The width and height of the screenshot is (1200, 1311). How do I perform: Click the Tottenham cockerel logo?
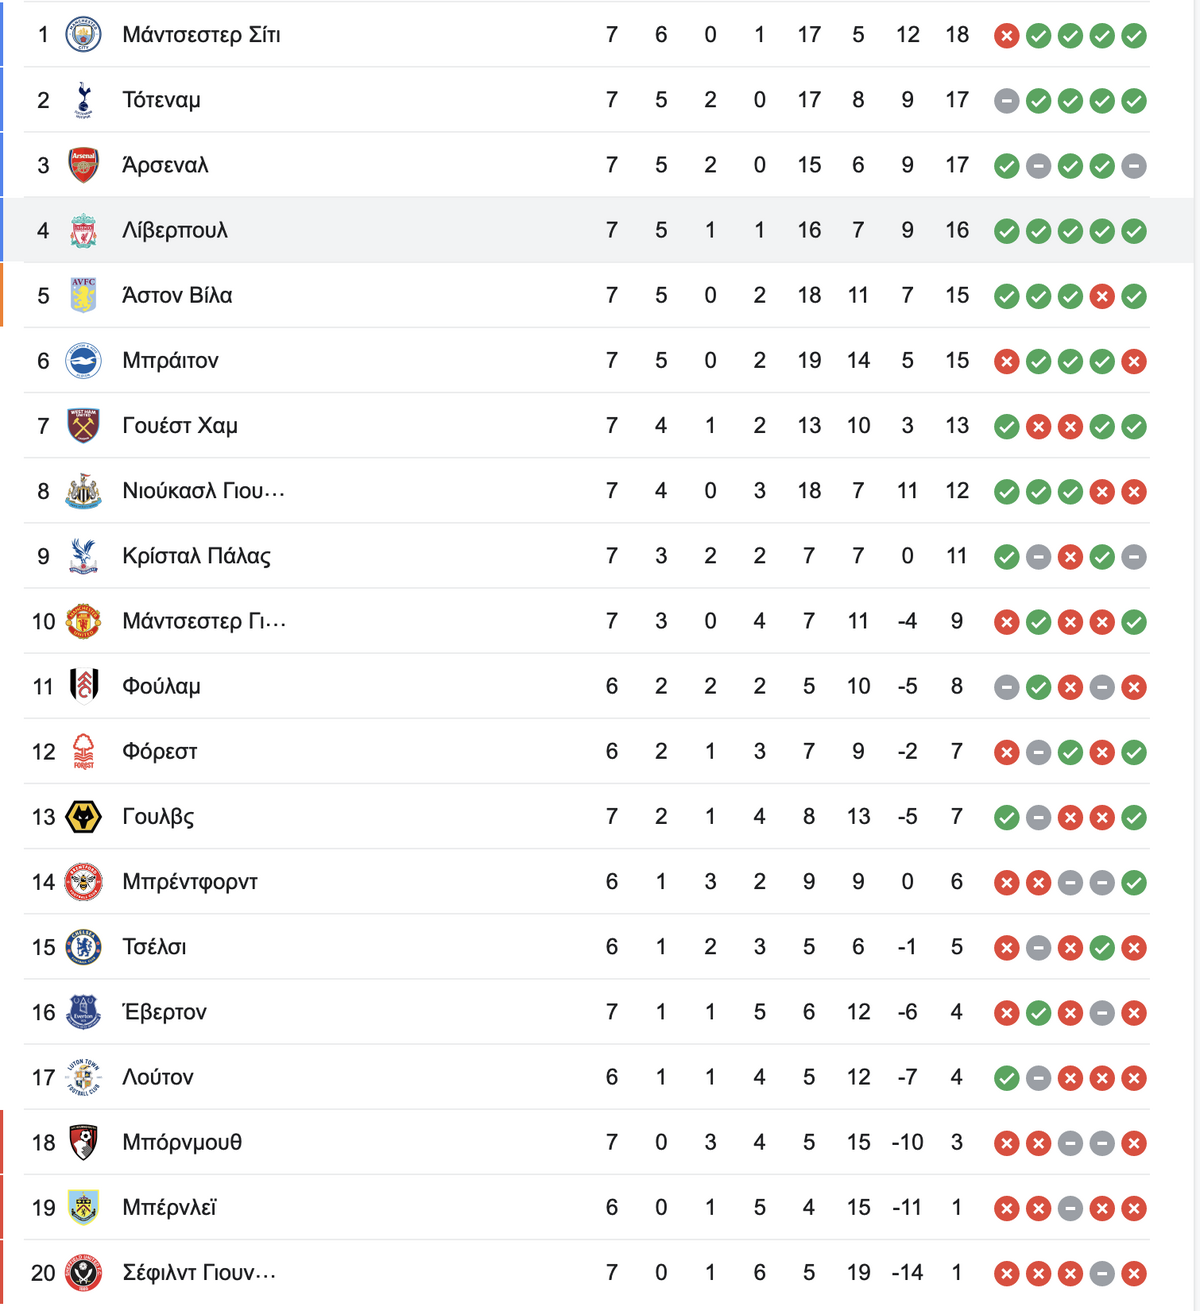(x=83, y=100)
